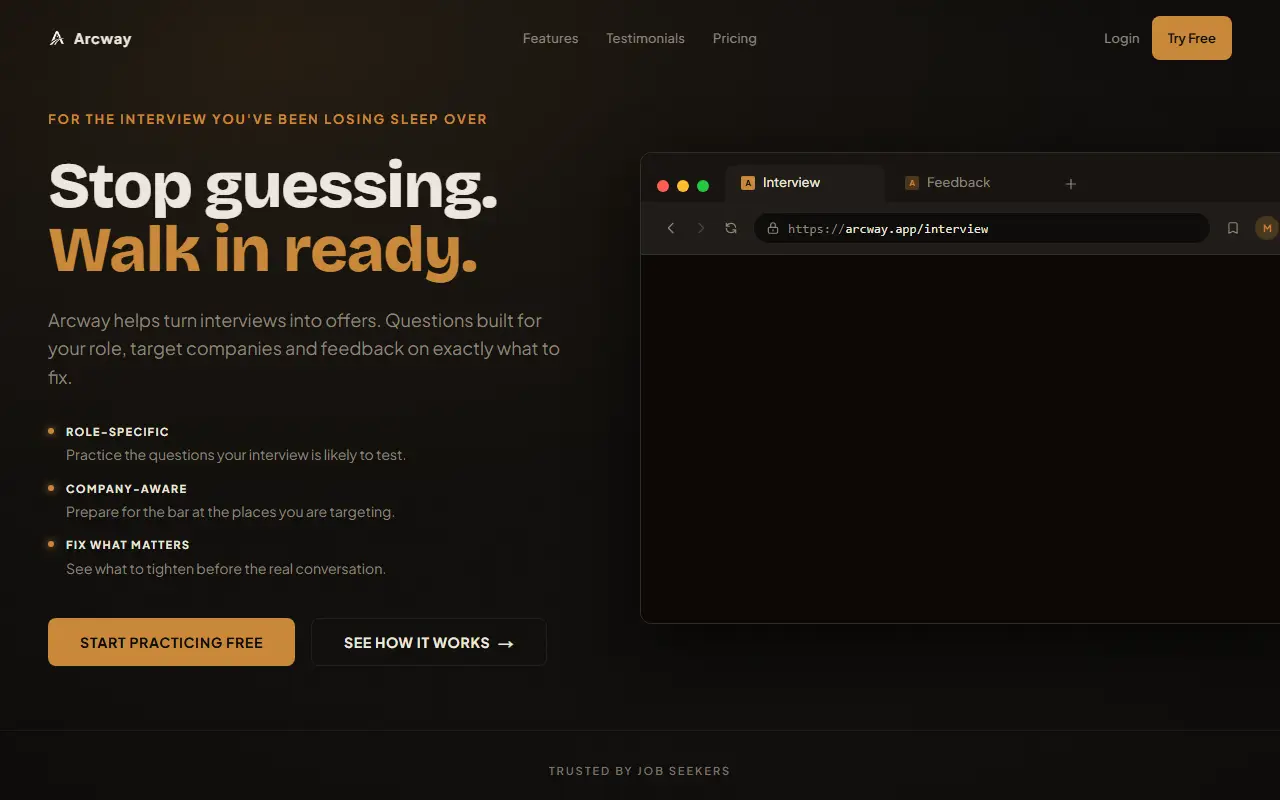Select the Interview tab
The width and height of the screenshot is (1280, 800).
tap(805, 183)
